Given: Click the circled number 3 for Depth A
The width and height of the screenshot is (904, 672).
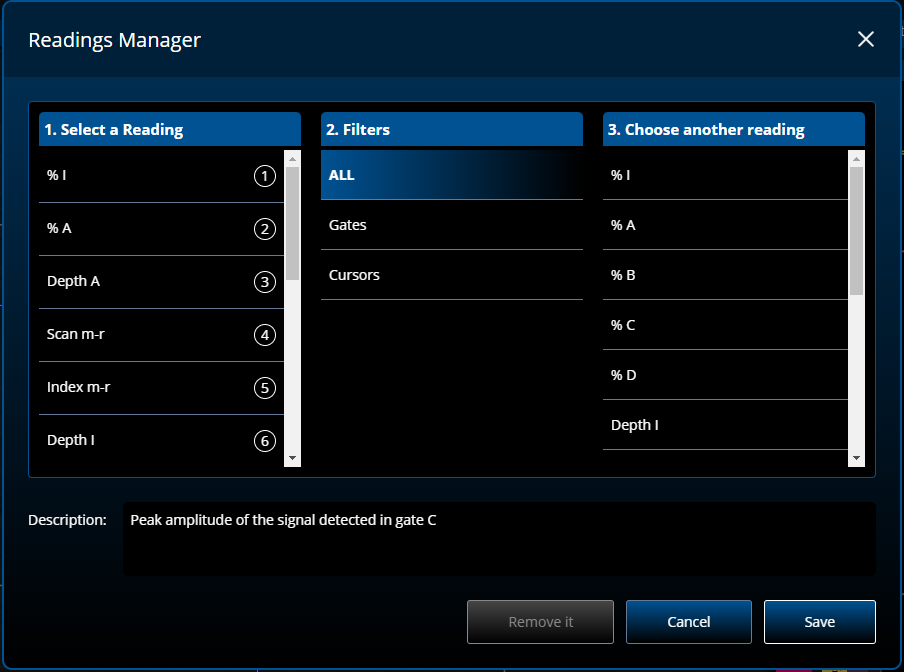Looking at the screenshot, I should pos(265,282).
